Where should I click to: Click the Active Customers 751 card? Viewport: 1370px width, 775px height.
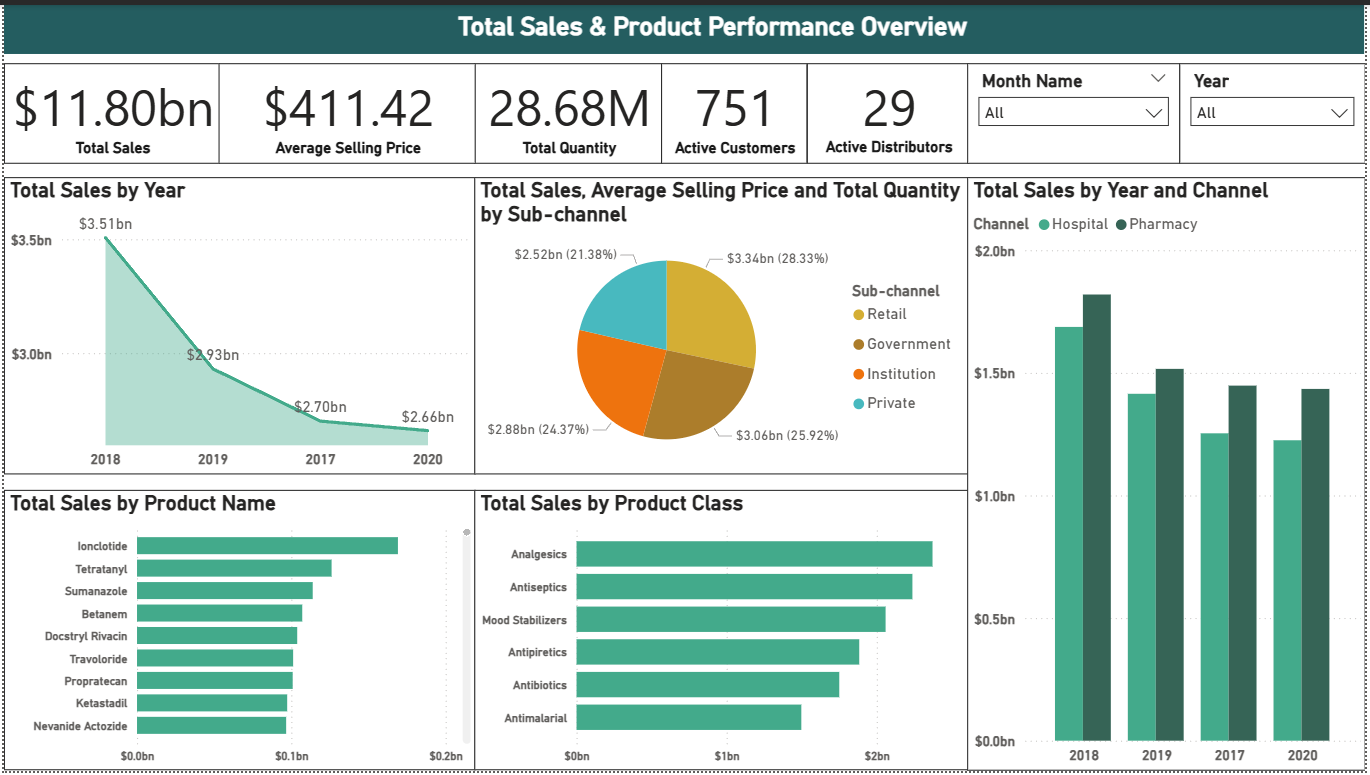(x=734, y=113)
